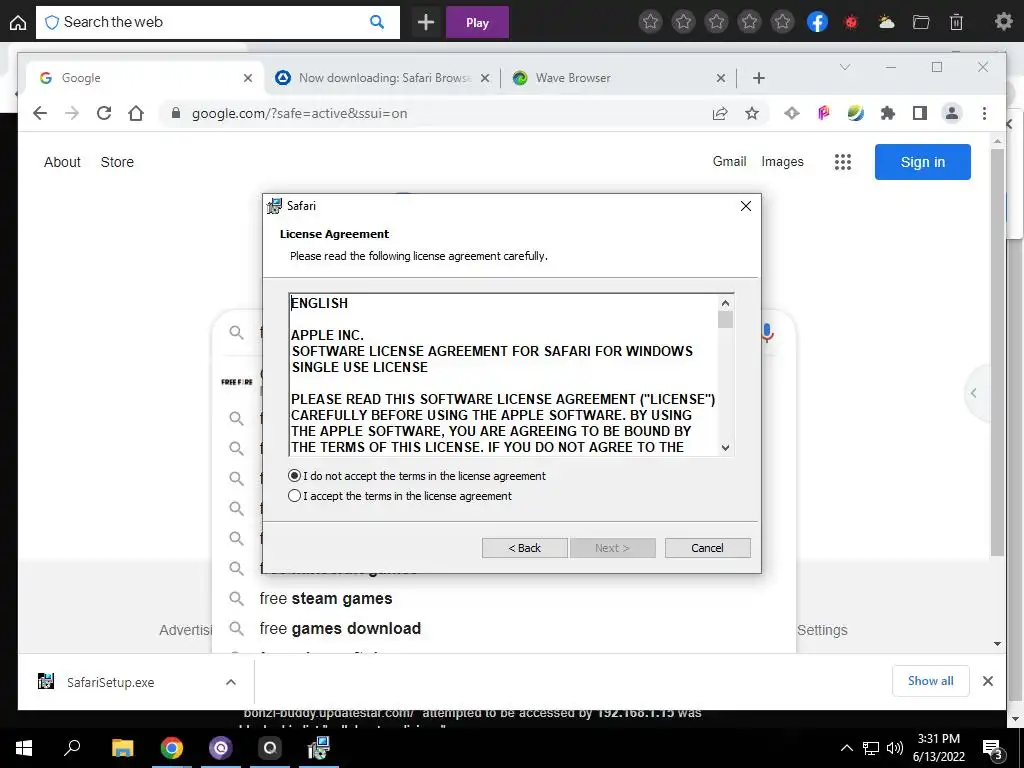The image size is (1024, 768).
Task: Click the Google voice search microphone
Action: [x=769, y=332]
